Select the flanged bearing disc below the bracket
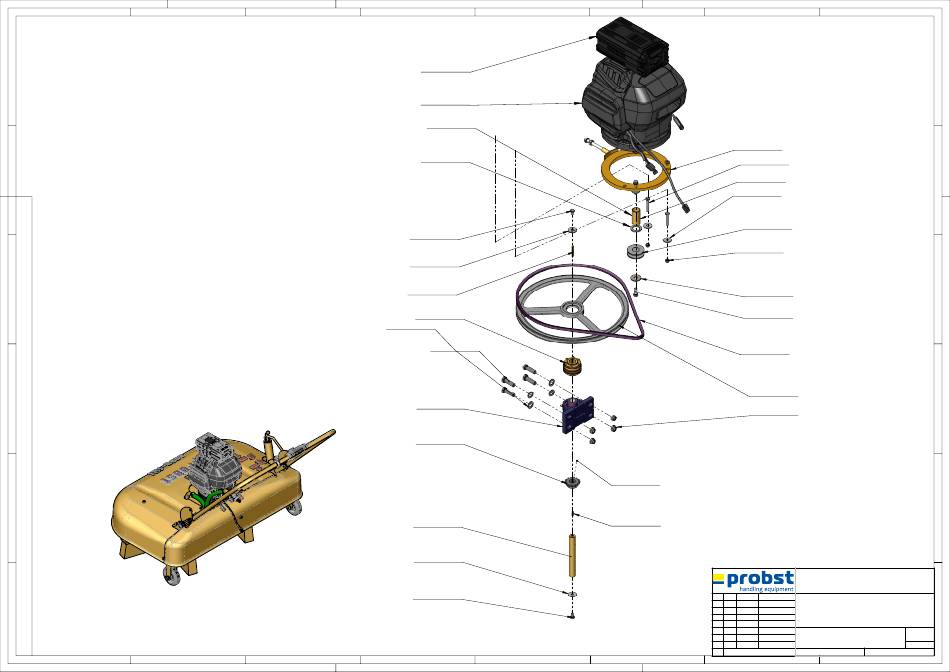Screen dimensions: 950x672 [x=574, y=484]
